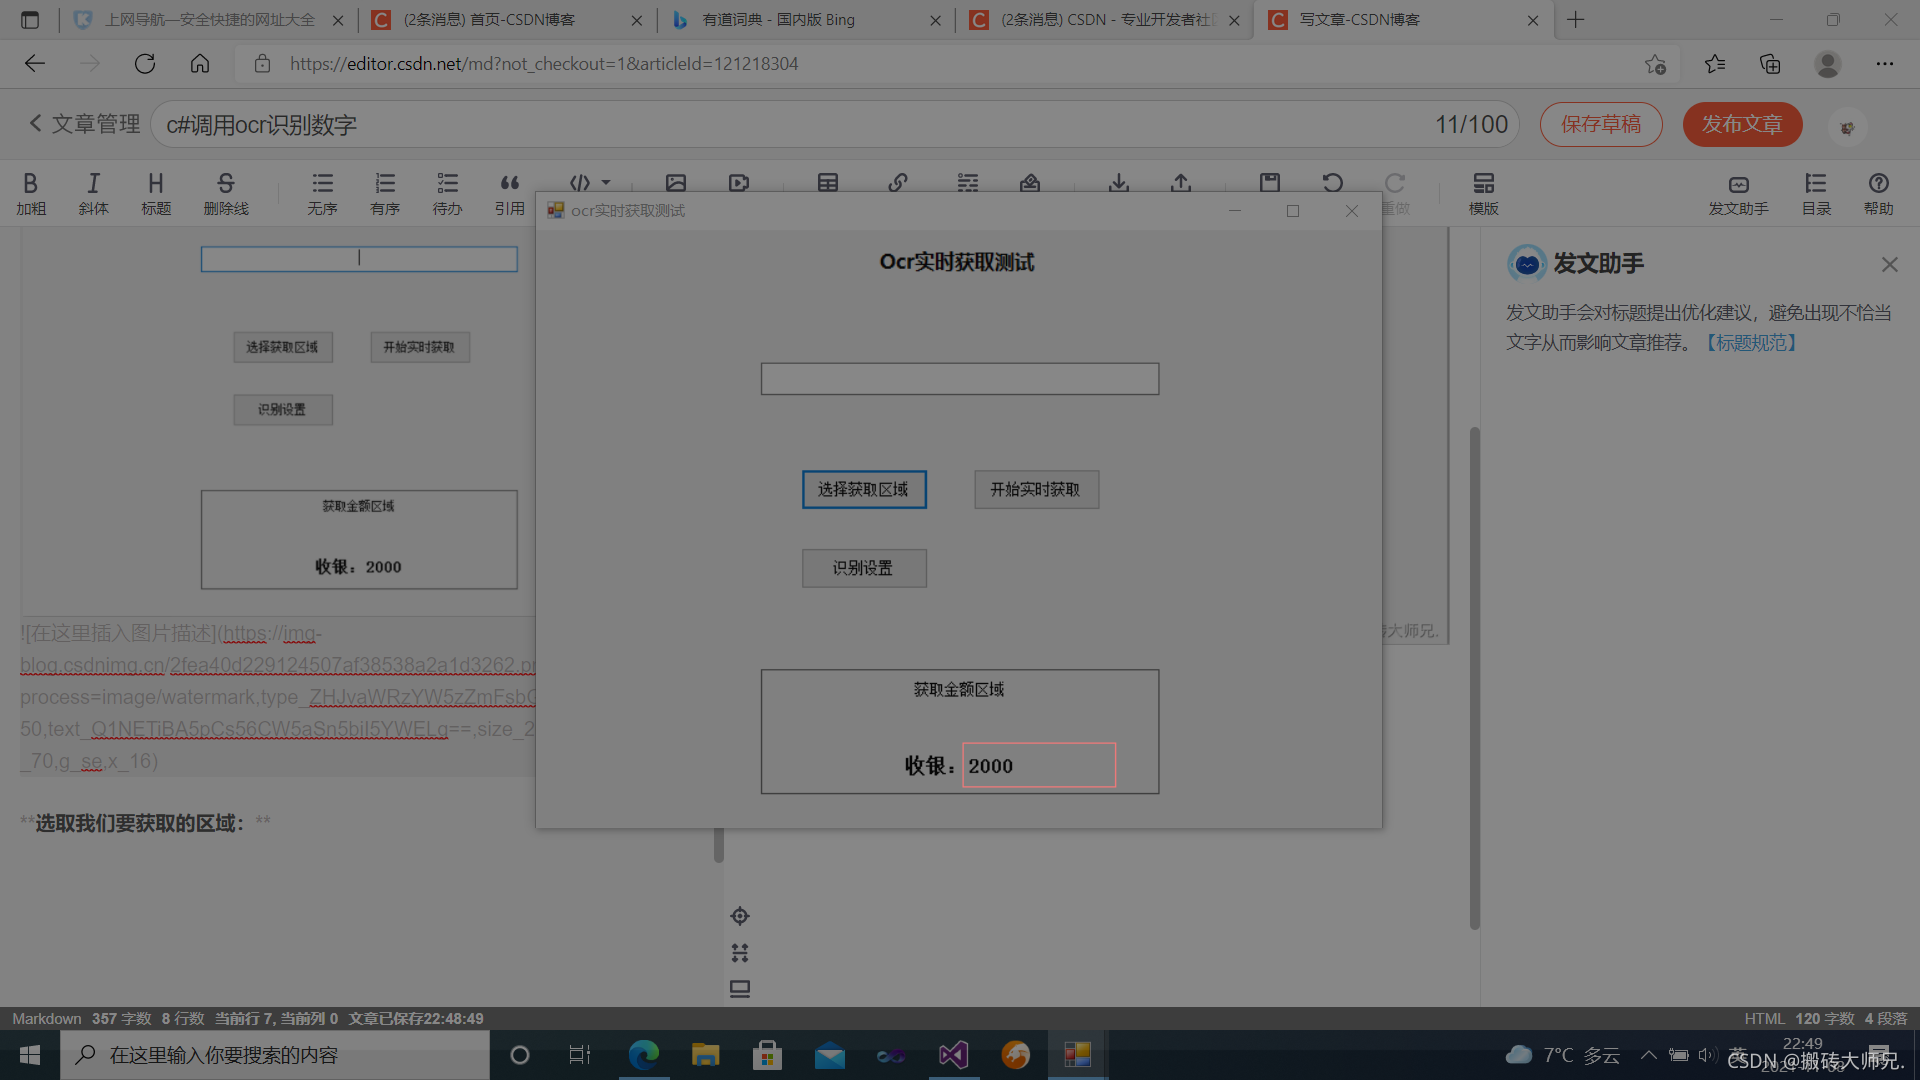Click the empty text box in ocr window
This screenshot has width=1920, height=1080.
960,379
